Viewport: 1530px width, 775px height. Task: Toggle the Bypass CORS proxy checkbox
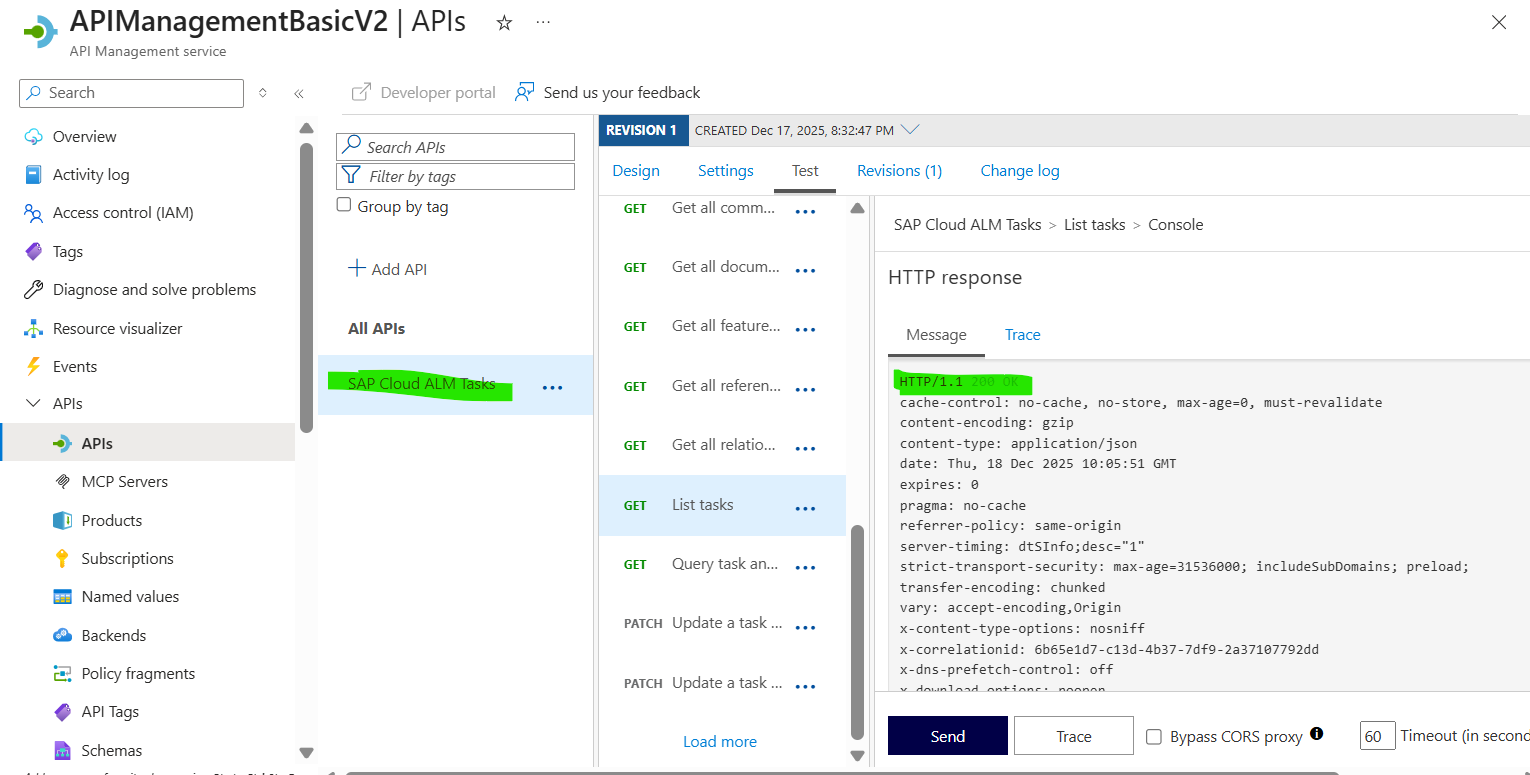tap(1154, 737)
